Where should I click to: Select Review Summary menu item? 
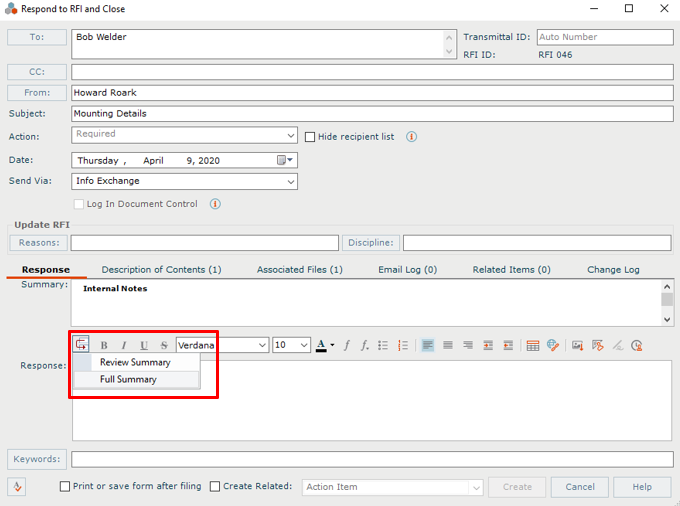click(x=137, y=362)
